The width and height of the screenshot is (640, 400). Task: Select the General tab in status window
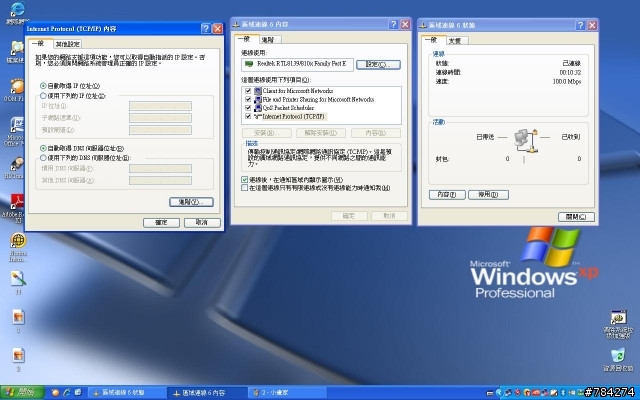tap(432, 40)
